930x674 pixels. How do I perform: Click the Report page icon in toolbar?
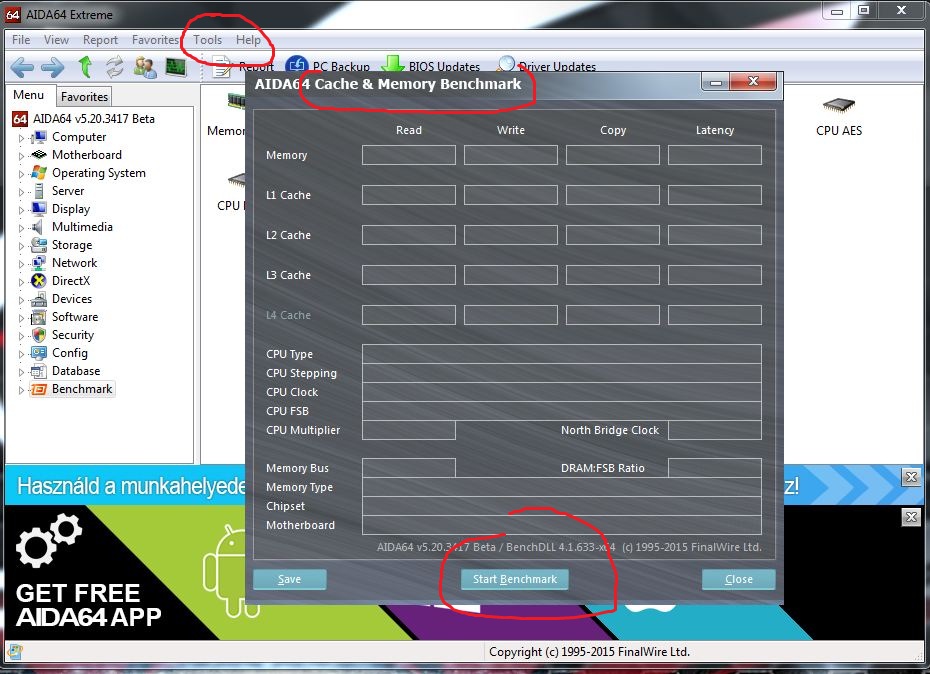coord(222,66)
